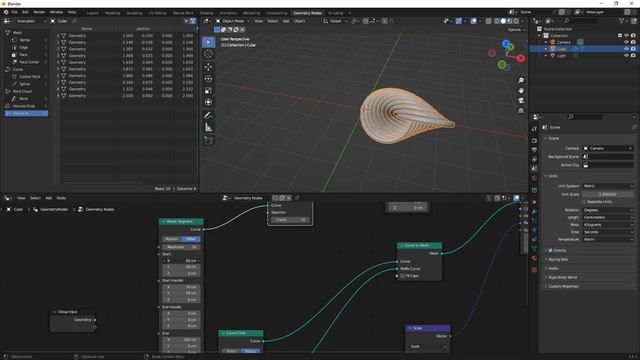Select Radius mode in Curve Circle node
The image size is (640, 360).
pyautogui.click(x=251, y=351)
